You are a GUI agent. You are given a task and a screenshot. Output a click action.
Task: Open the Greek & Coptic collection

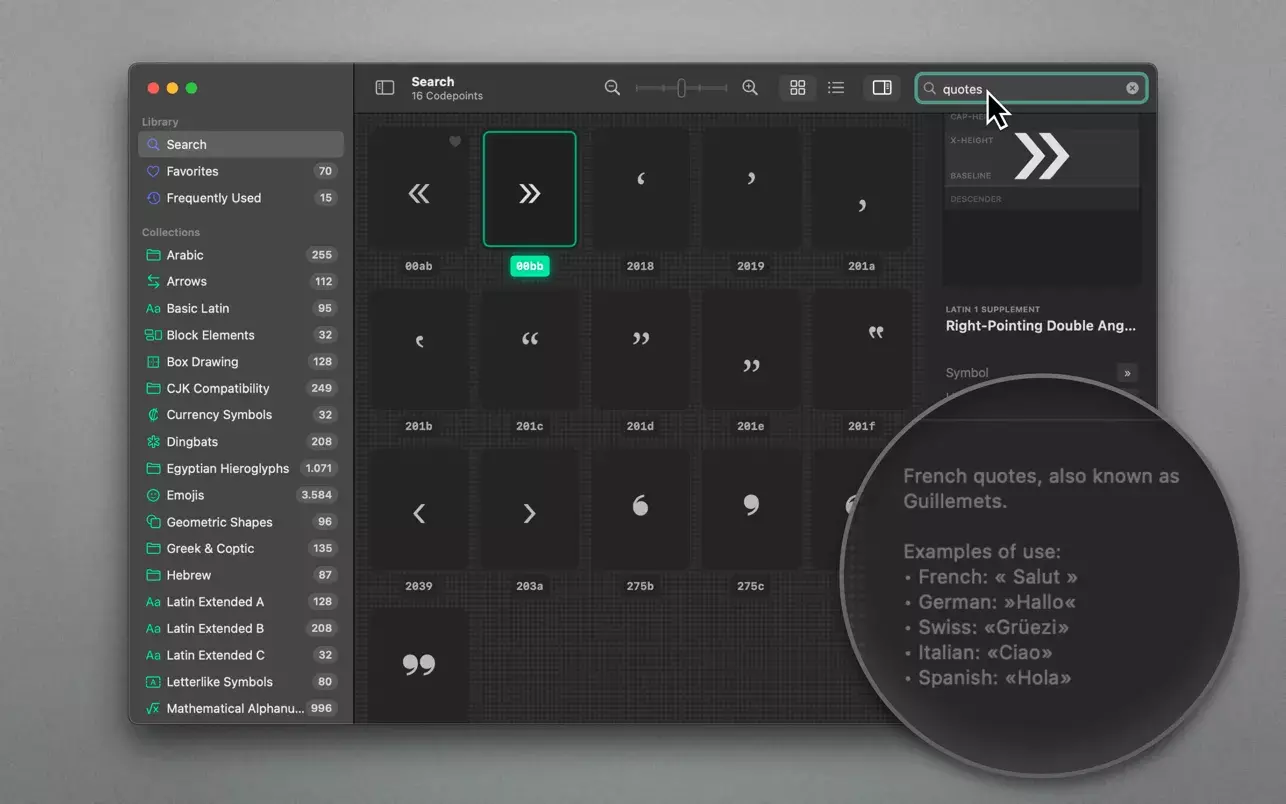[x=207, y=548]
